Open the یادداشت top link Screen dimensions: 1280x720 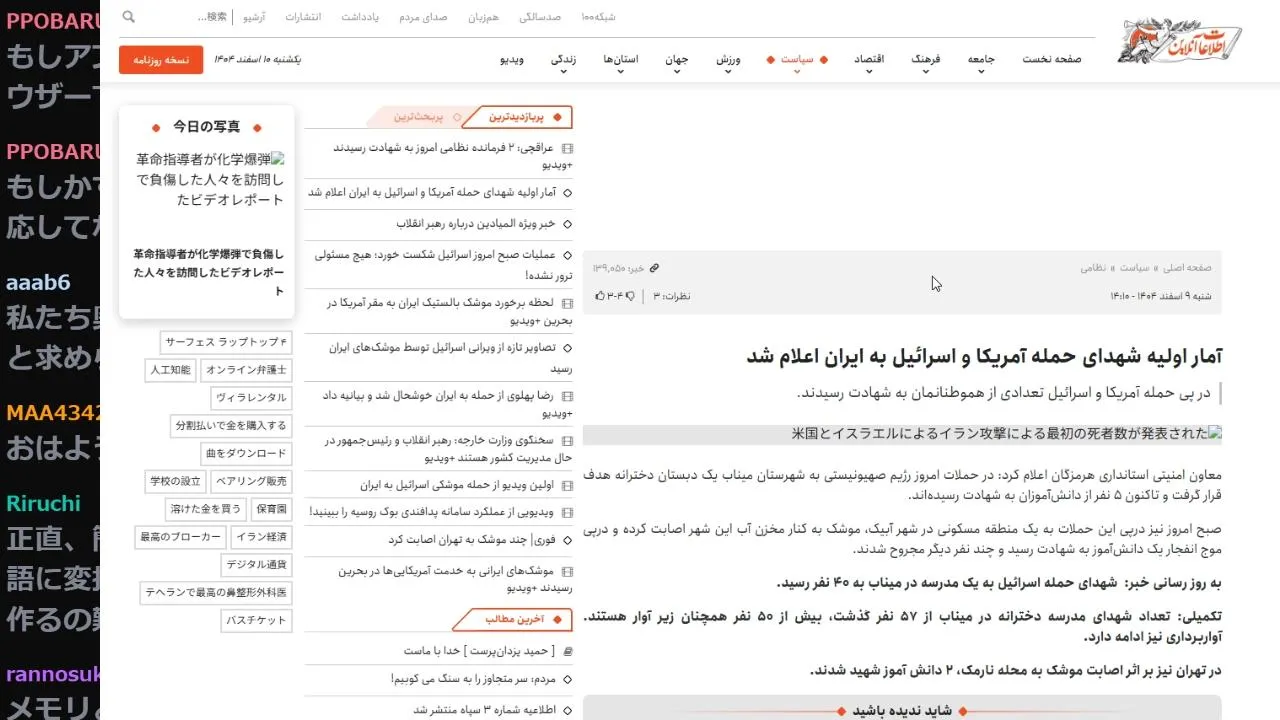click(x=360, y=17)
